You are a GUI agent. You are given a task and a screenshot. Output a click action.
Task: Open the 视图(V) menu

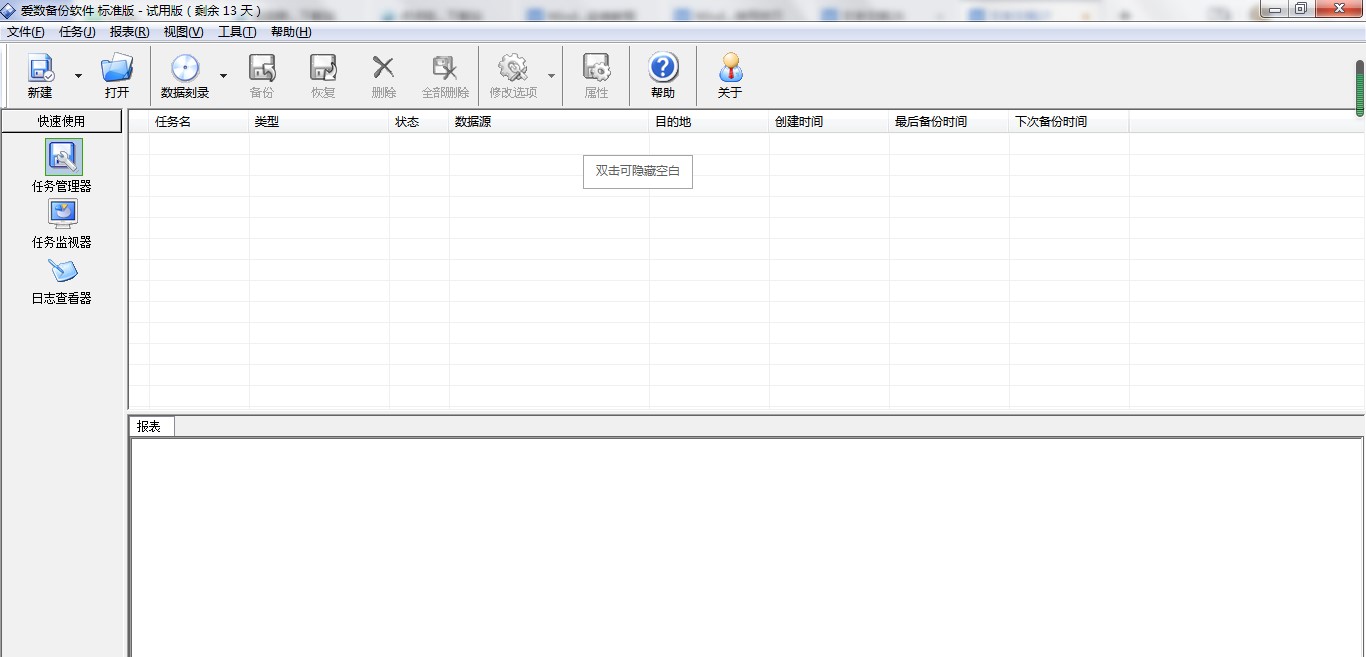[184, 32]
